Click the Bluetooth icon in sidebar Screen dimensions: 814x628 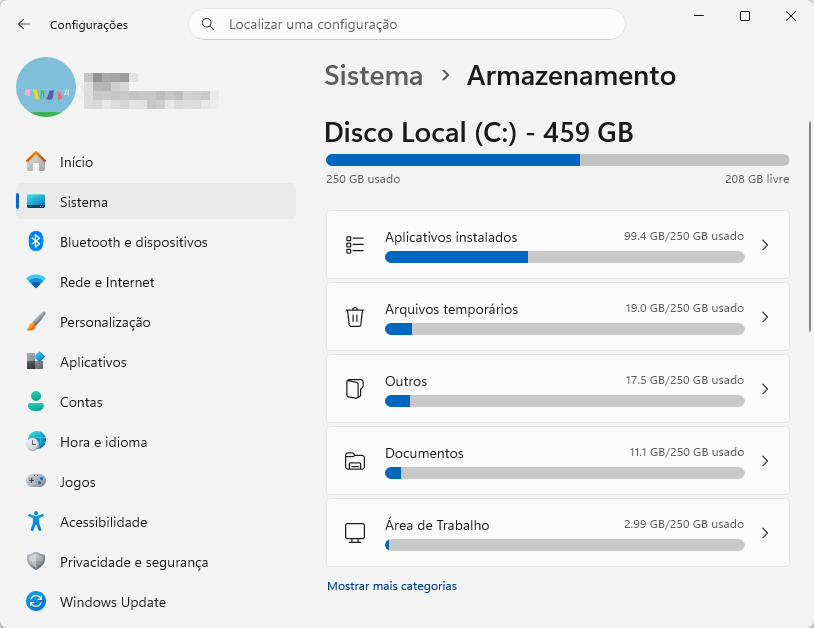coord(36,241)
